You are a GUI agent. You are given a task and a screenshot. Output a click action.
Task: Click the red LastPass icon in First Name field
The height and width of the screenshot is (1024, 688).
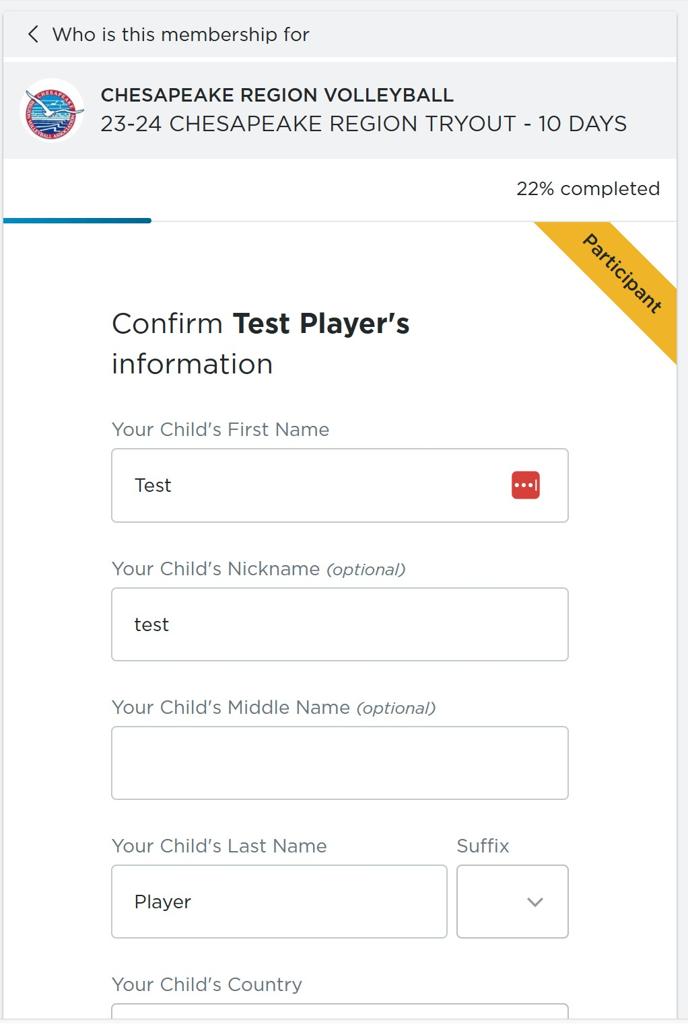click(x=526, y=484)
